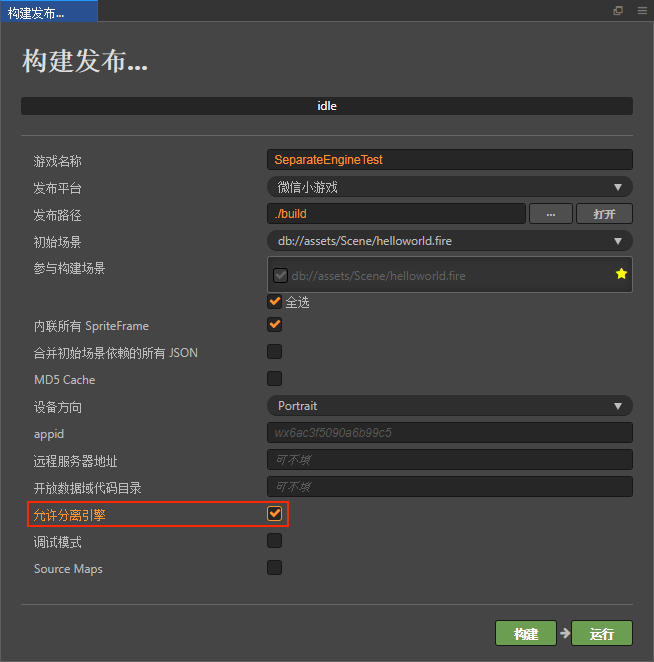This screenshot has height=662, width=654.
Task: Click the 开放数据域代码目录 input field
Action: (x=450, y=487)
